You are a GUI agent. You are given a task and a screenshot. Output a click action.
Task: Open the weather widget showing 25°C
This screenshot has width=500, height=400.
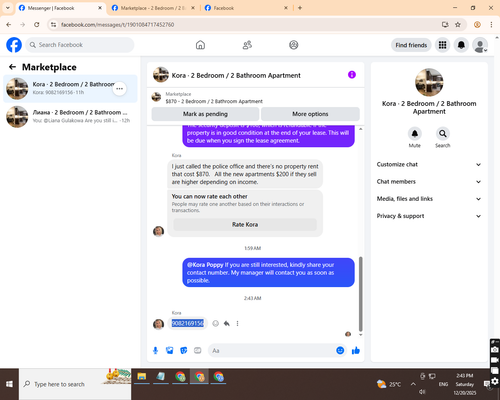tap(388, 384)
